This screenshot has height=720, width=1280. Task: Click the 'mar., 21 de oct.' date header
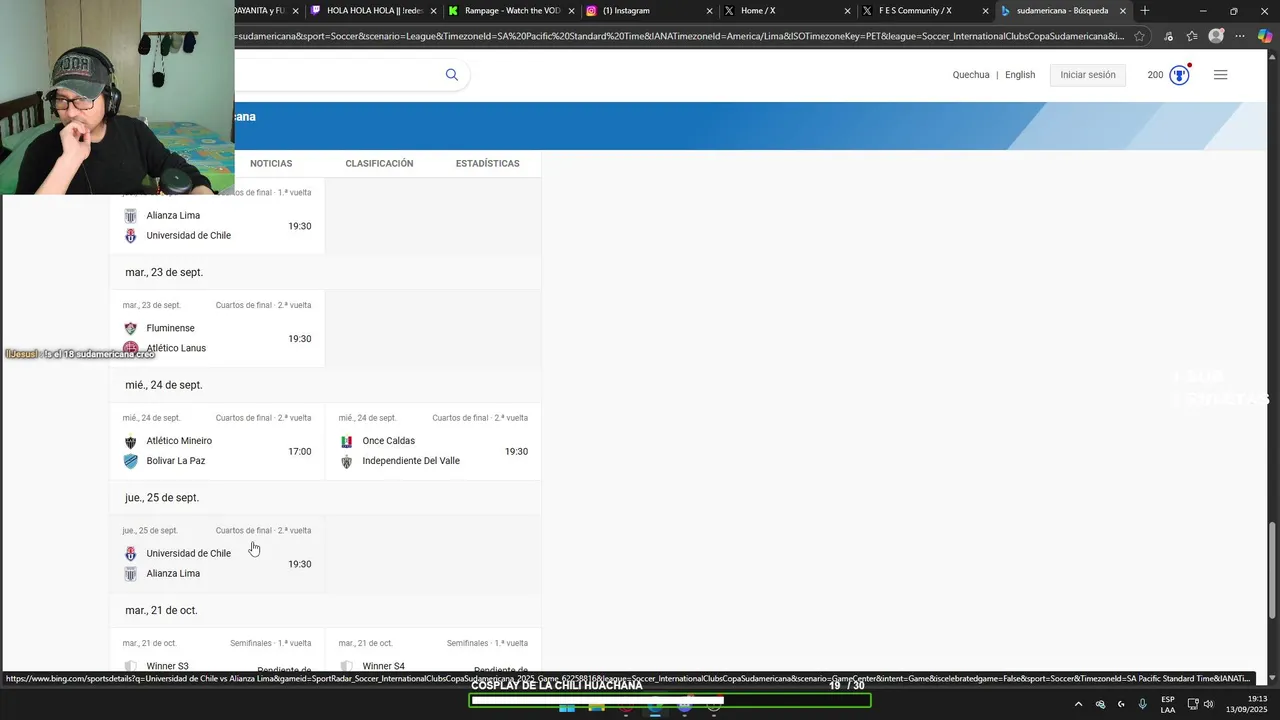click(161, 610)
